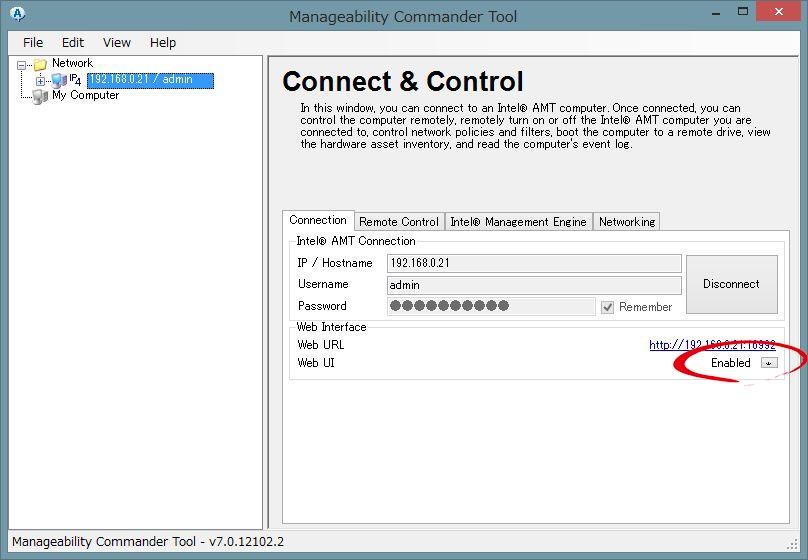This screenshot has height=560, width=808.
Task: Collapse the Network tree node
Action: click(21, 65)
